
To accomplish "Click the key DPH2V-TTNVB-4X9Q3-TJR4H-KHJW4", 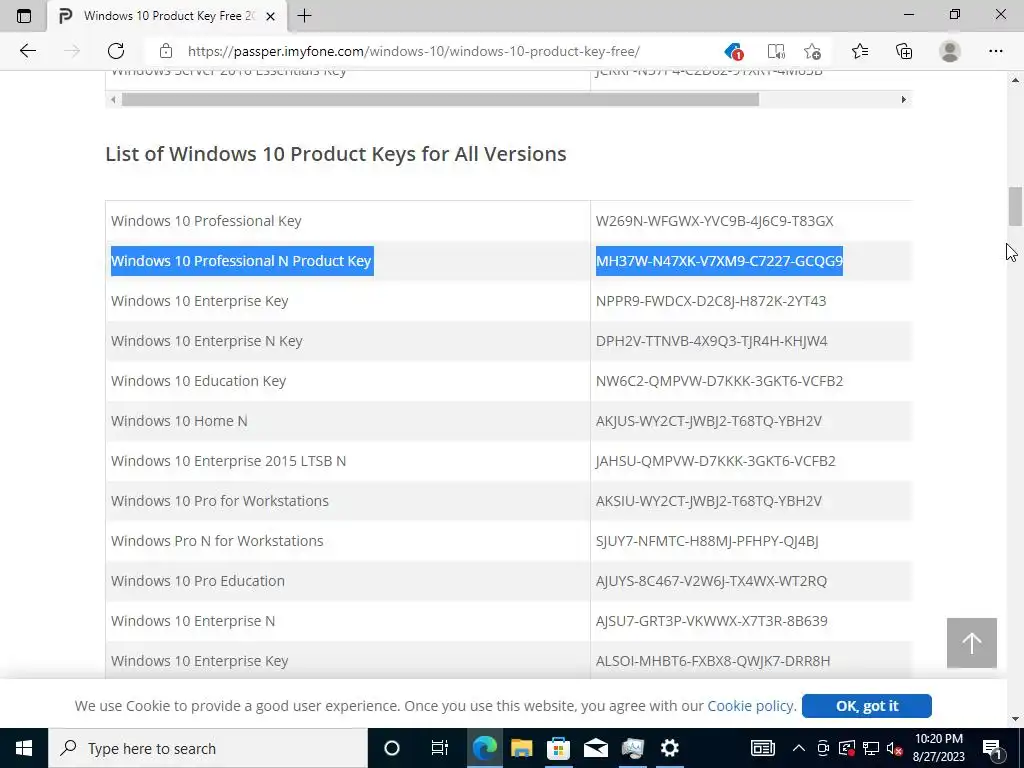I will click(x=711, y=341).
